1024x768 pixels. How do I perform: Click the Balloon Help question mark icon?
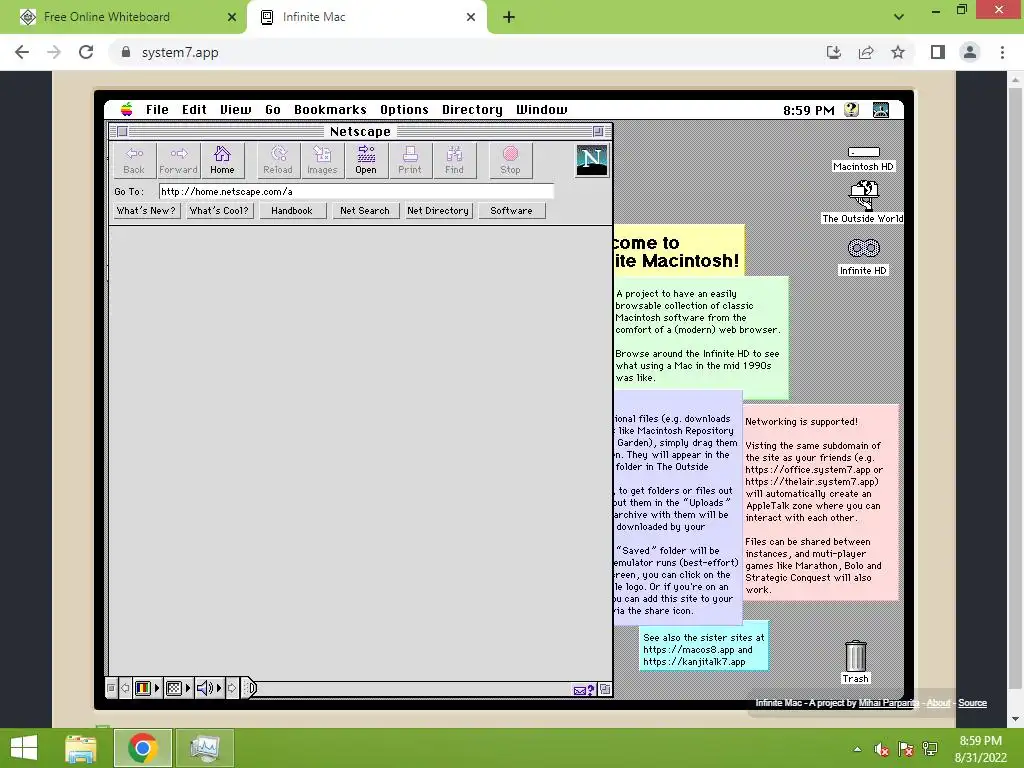tap(852, 110)
